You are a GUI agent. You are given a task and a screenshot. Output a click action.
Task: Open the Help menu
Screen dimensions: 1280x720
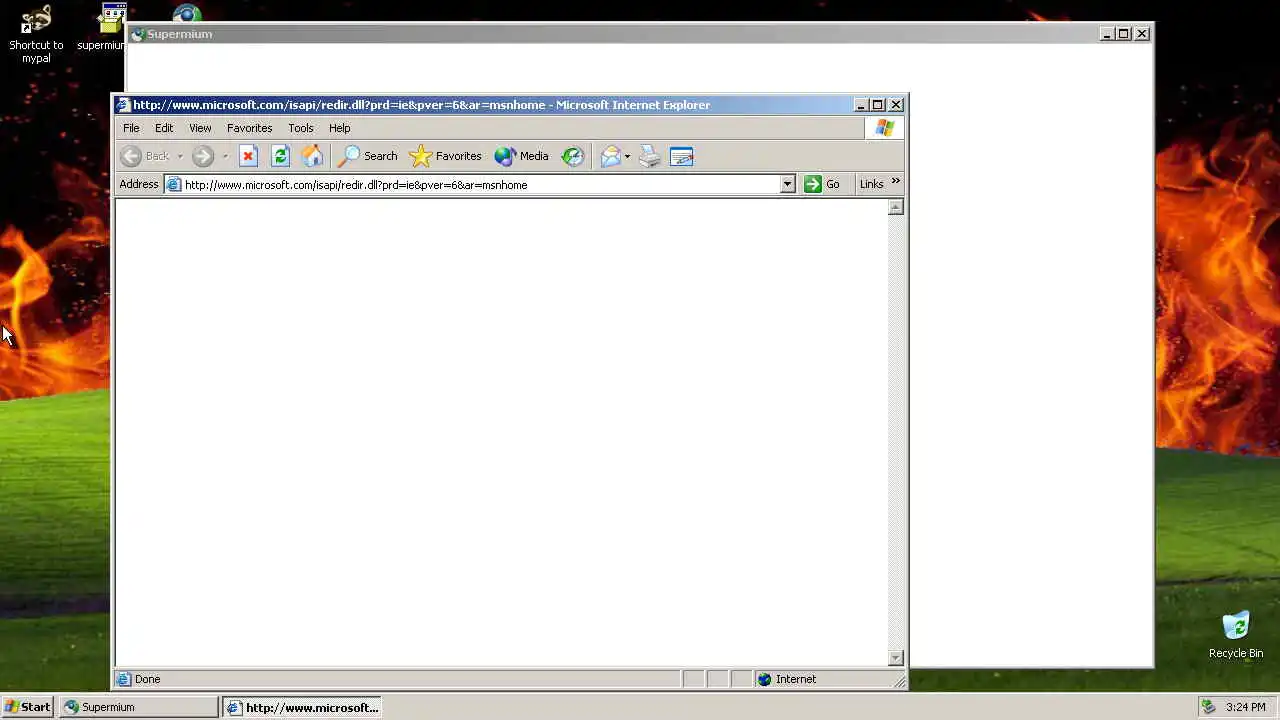tap(339, 128)
